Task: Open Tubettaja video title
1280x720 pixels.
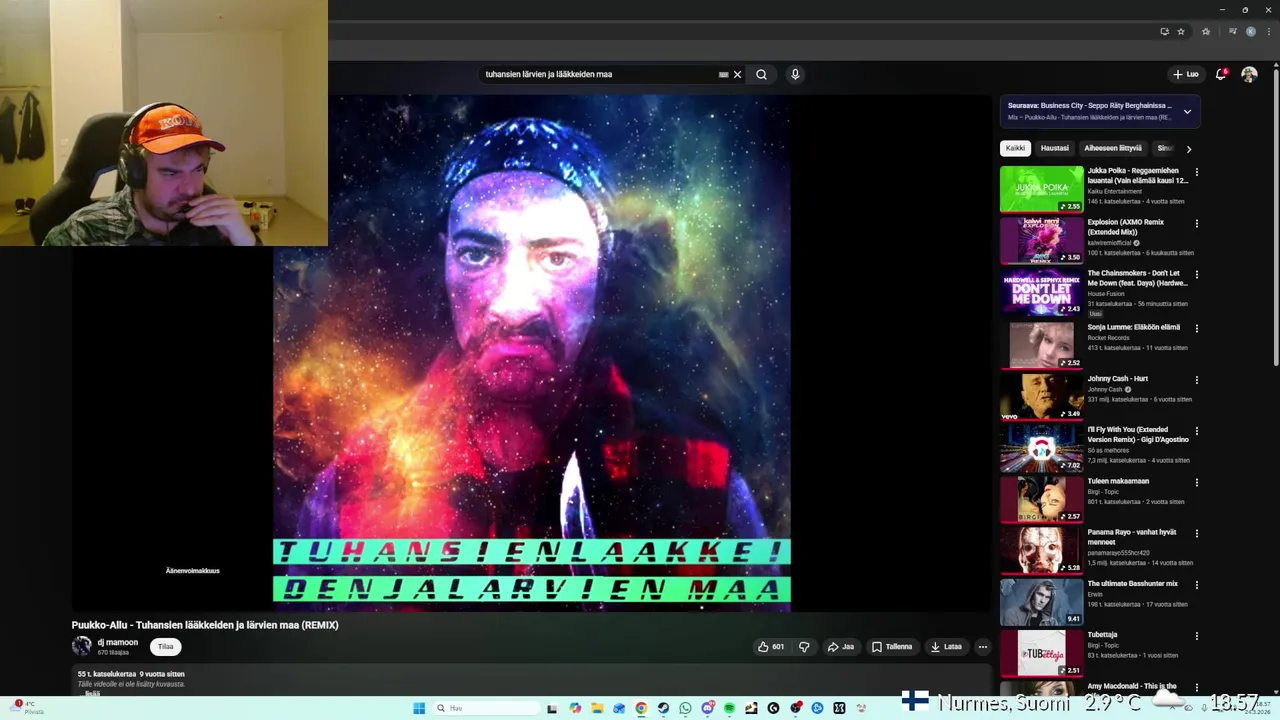Action: [1103, 635]
